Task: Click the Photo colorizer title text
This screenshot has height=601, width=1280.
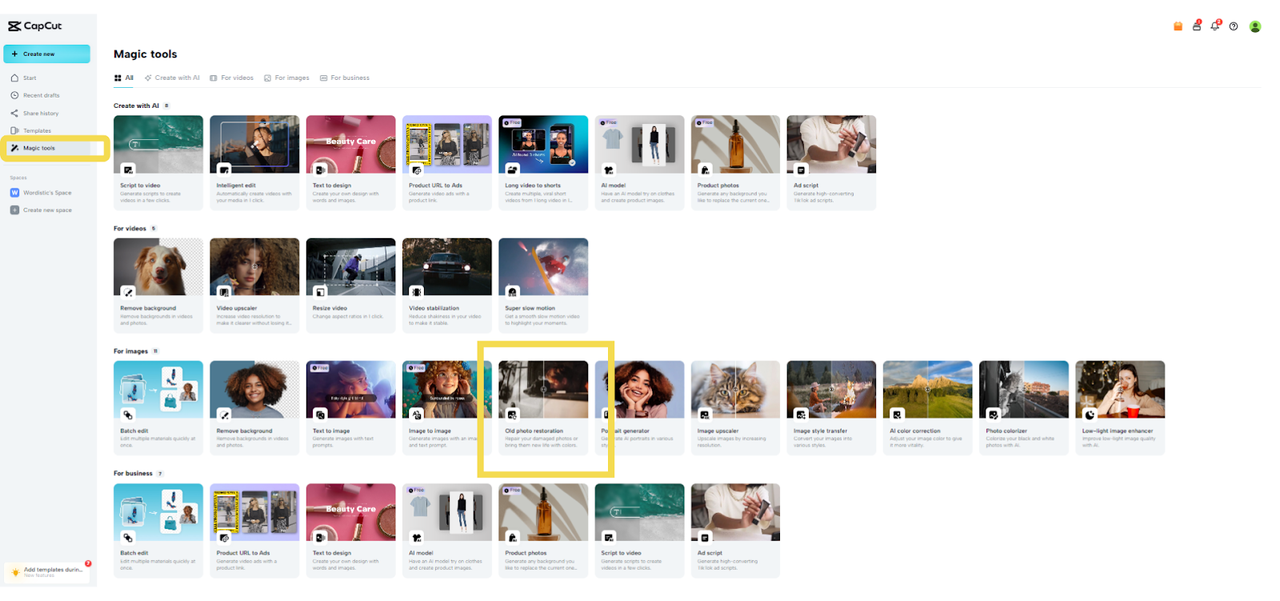Action: tap(1006, 431)
